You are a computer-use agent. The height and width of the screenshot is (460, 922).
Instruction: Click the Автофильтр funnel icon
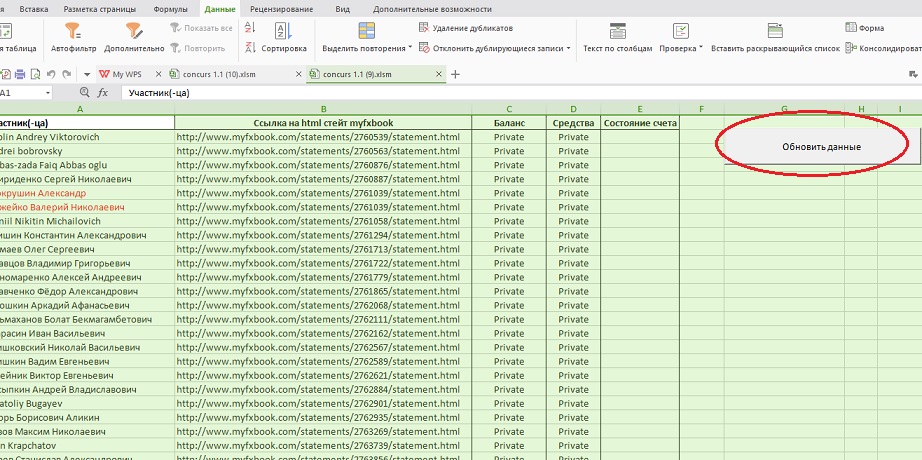[73, 31]
